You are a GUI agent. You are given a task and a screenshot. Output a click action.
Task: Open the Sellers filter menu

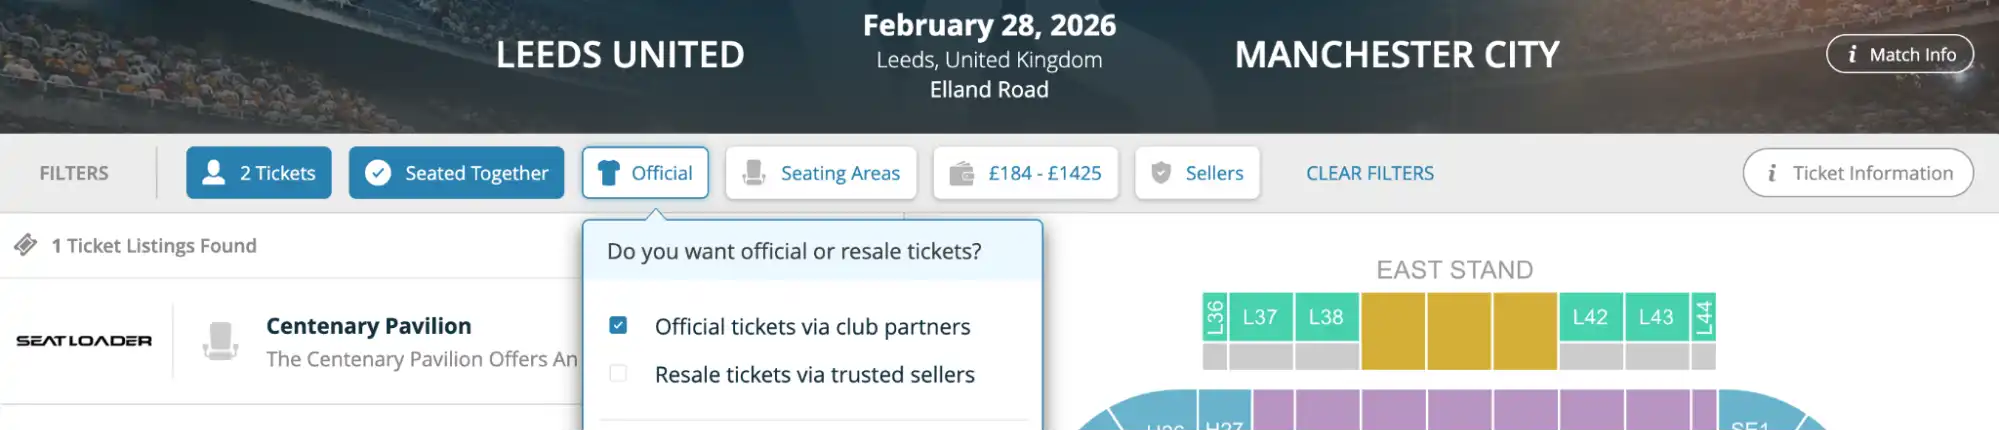coord(1197,173)
